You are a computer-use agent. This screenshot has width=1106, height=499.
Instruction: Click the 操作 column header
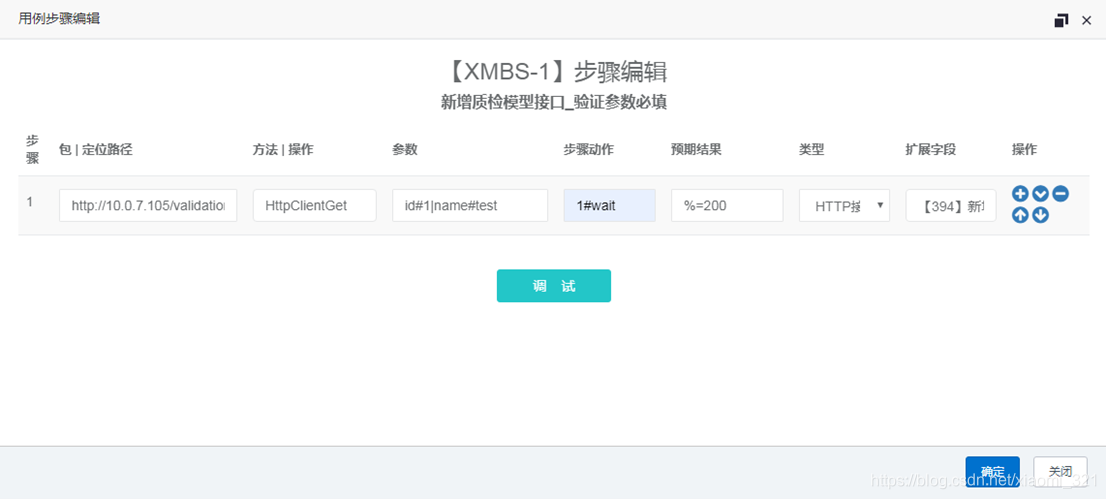click(x=1025, y=150)
